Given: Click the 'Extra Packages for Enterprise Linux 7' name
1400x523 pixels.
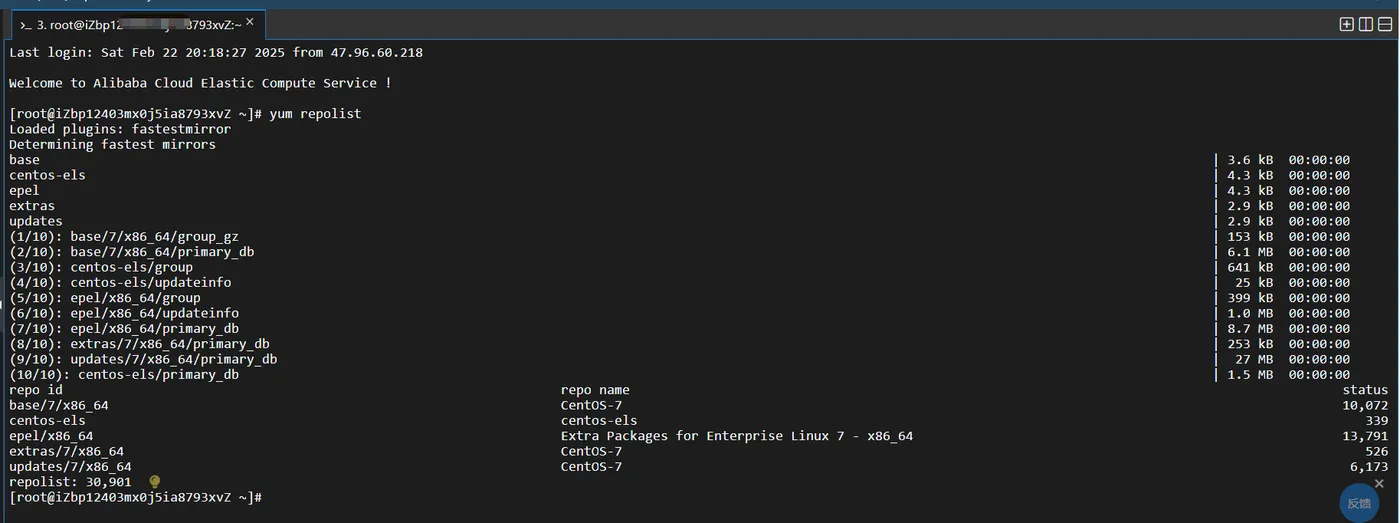Looking at the screenshot, I should [736, 436].
